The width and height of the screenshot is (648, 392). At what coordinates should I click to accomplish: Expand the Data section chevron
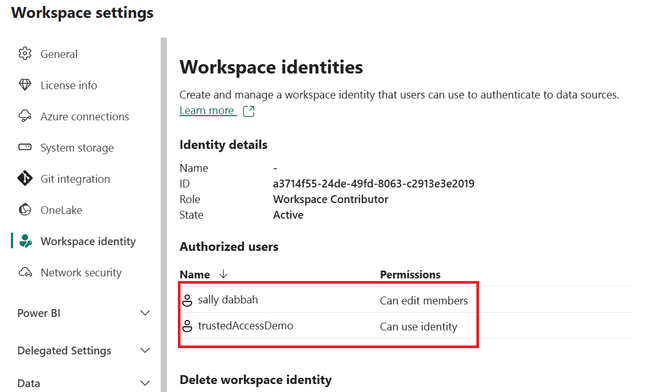[x=145, y=383]
